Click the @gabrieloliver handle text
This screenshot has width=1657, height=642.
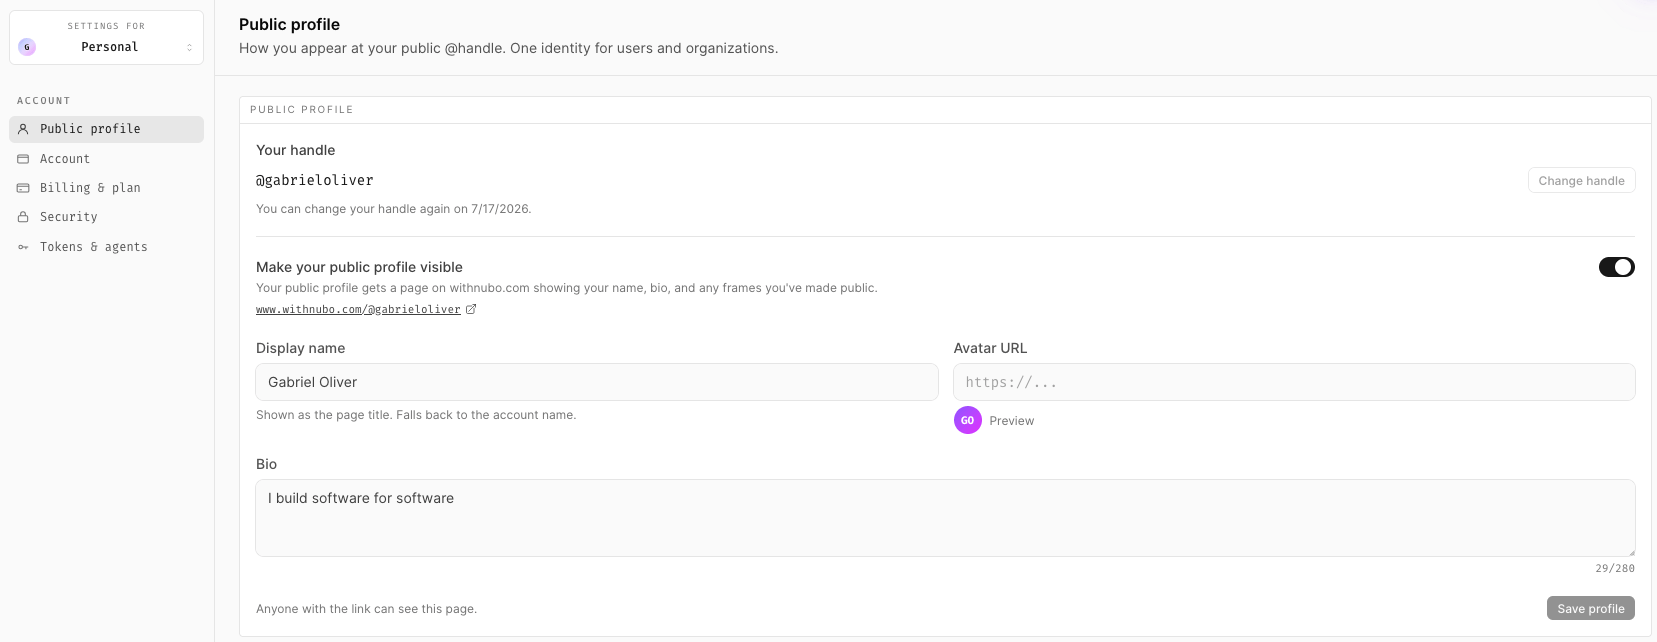pyautogui.click(x=315, y=180)
